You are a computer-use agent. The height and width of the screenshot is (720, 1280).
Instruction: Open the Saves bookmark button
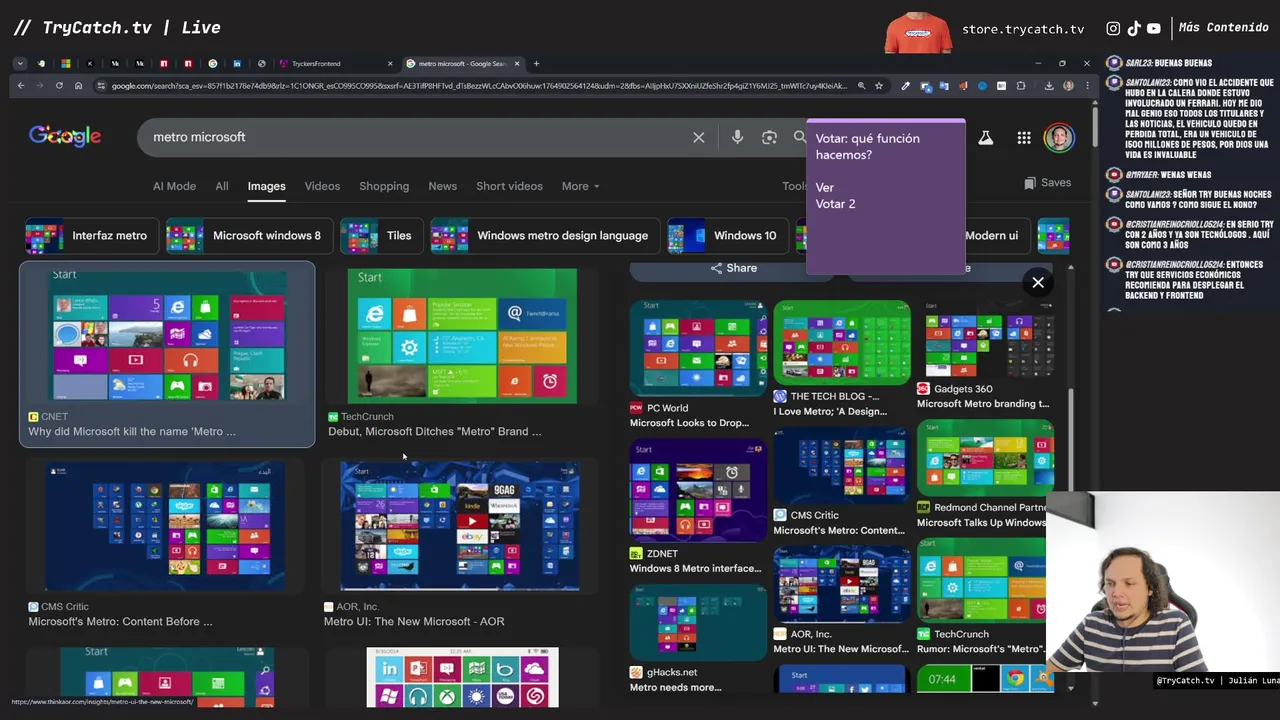point(1047,183)
